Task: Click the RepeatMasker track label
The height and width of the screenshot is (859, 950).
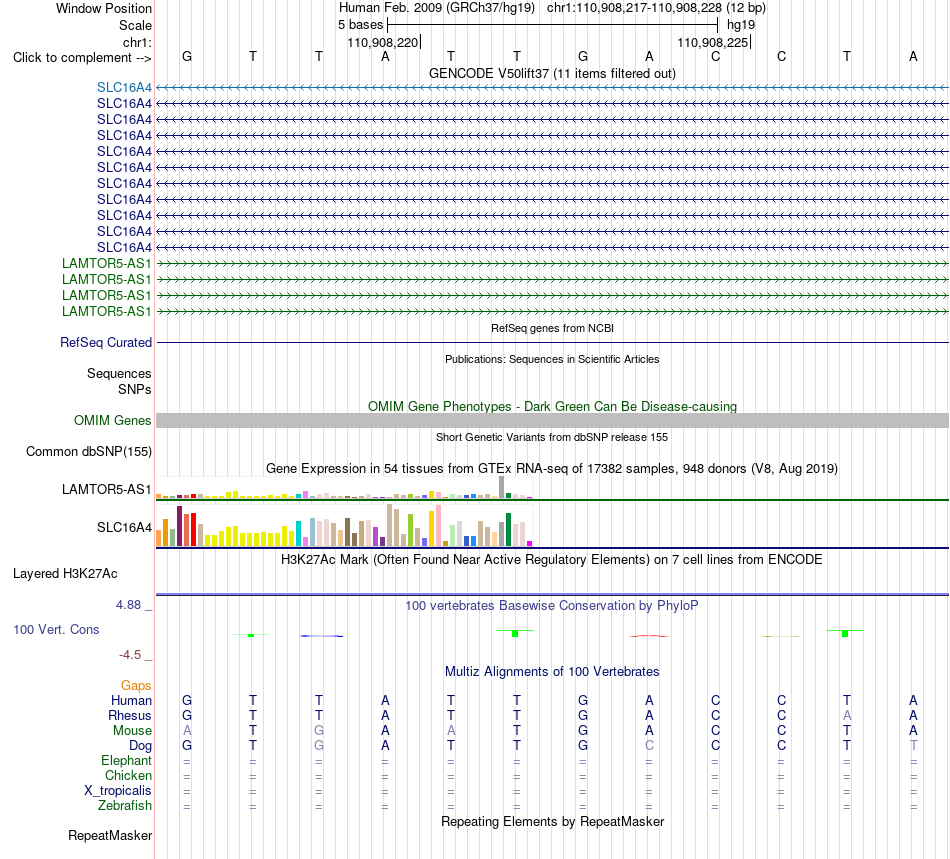Action: (x=110, y=835)
